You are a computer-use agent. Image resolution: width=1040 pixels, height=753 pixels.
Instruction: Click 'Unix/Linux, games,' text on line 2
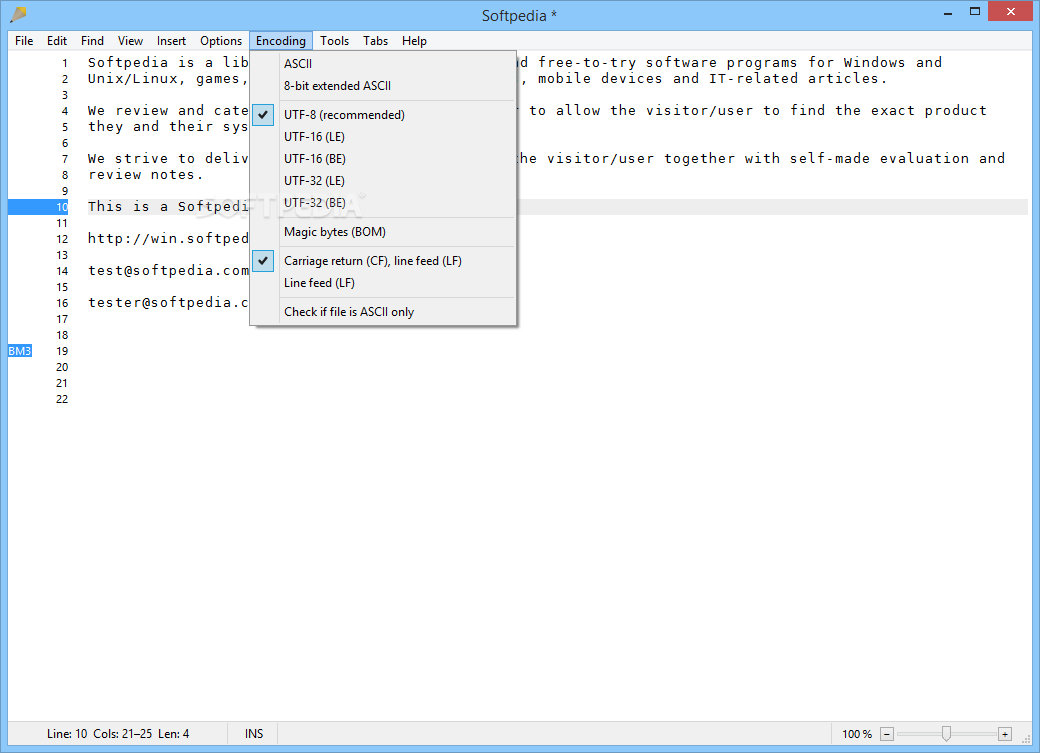coord(168,79)
